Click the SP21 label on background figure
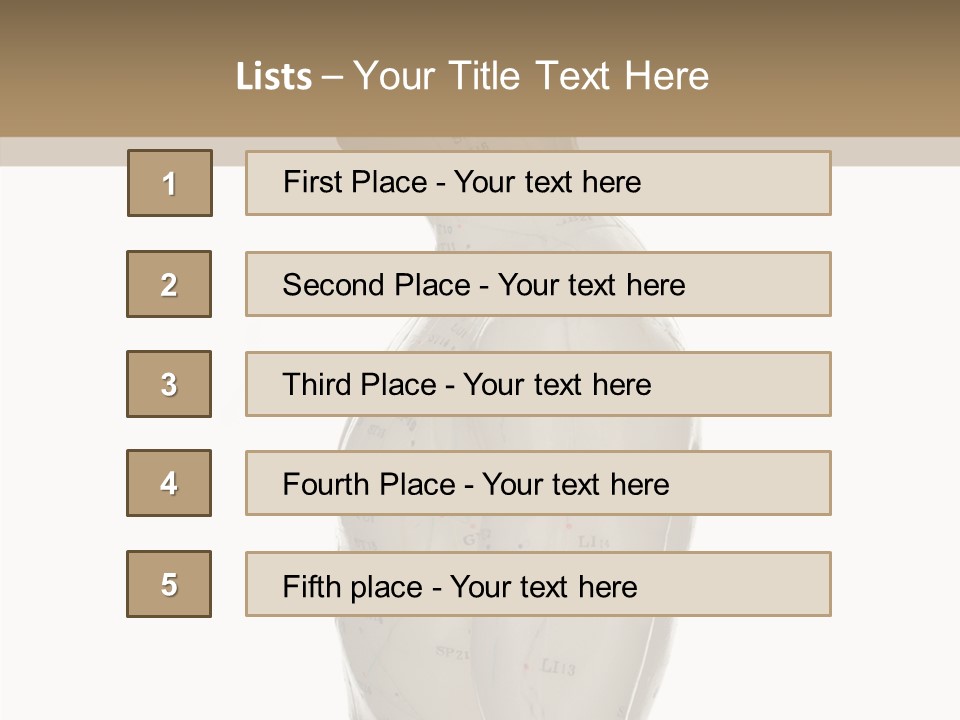 [452, 653]
